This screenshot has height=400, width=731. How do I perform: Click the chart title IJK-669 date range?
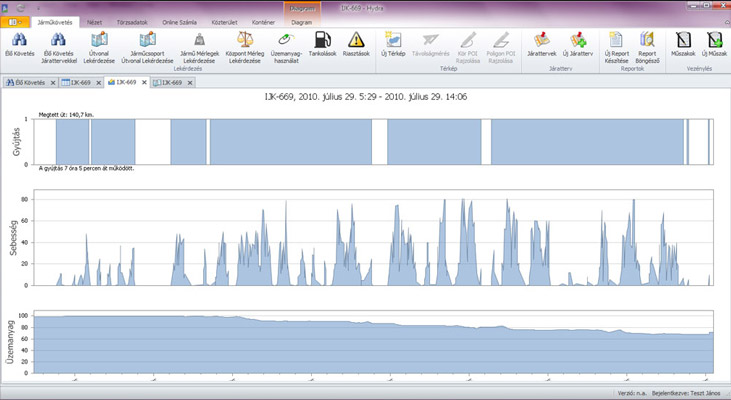click(x=366, y=97)
